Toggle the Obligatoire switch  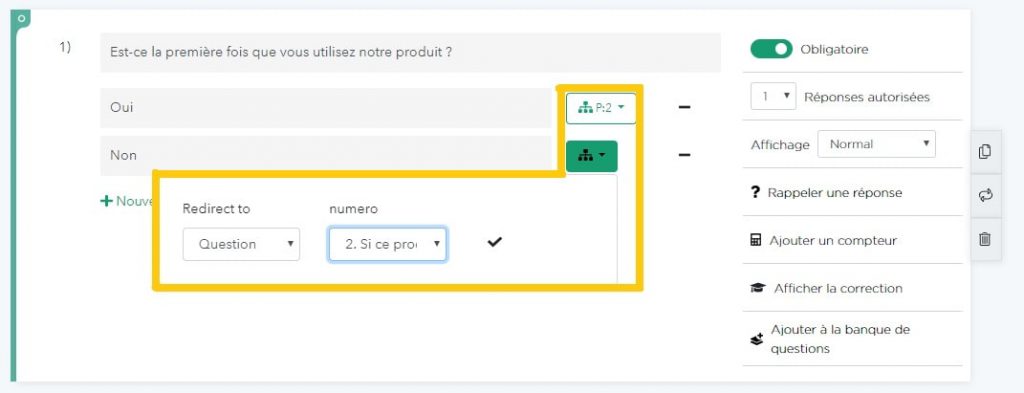coord(771,49)
